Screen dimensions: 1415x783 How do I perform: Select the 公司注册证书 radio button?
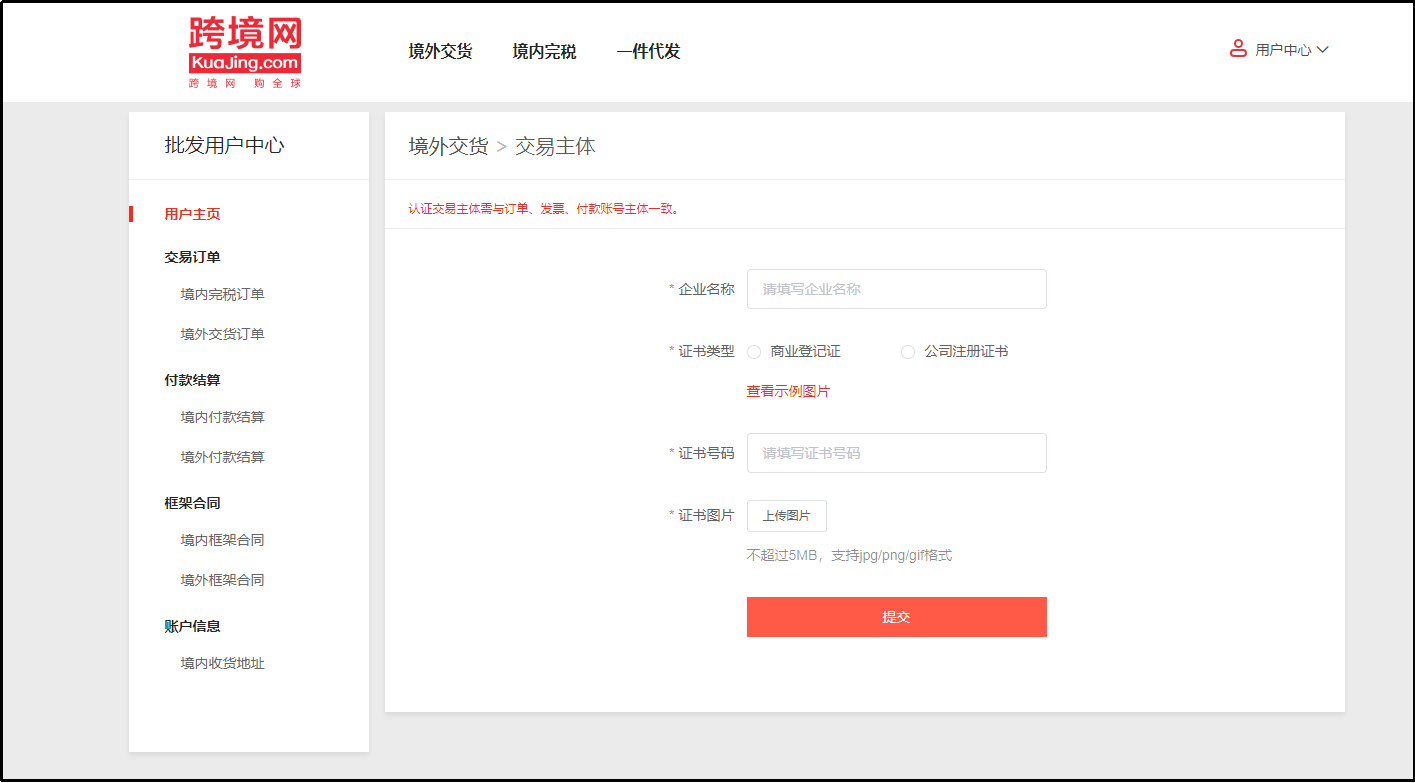pos(908,352)
